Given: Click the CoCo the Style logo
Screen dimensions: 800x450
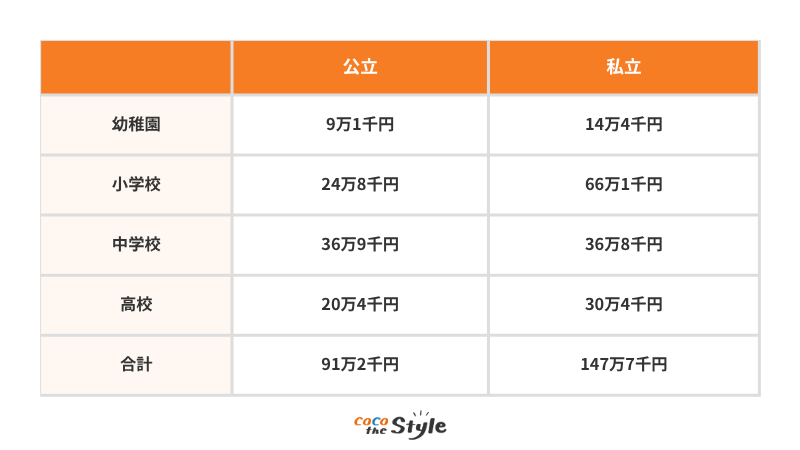Looking at the screenshot, I should click(x=400, y=425).
